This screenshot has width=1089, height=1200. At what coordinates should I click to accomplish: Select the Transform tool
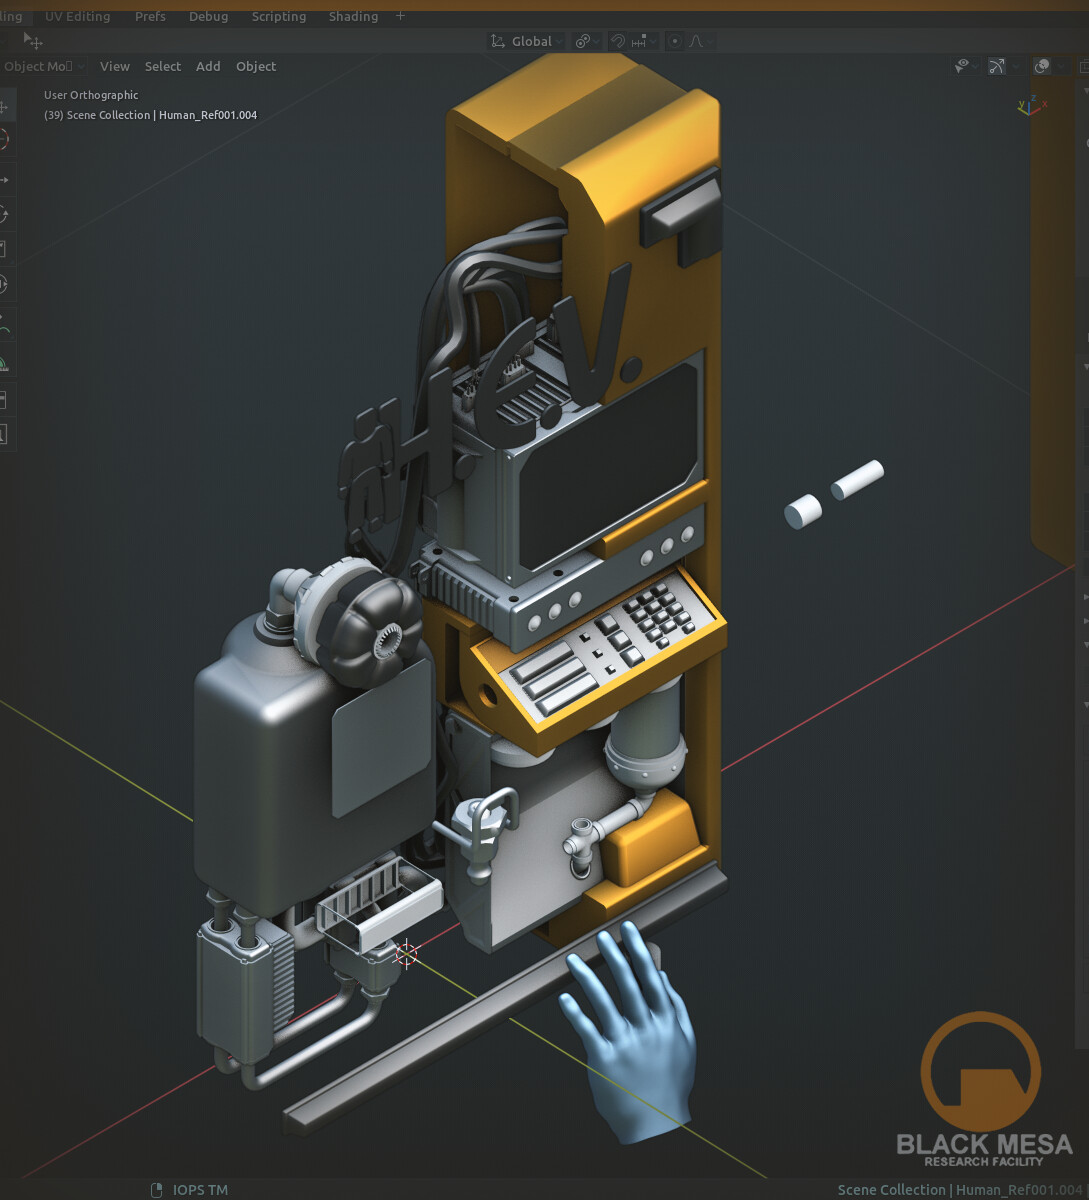click(8, 284)
